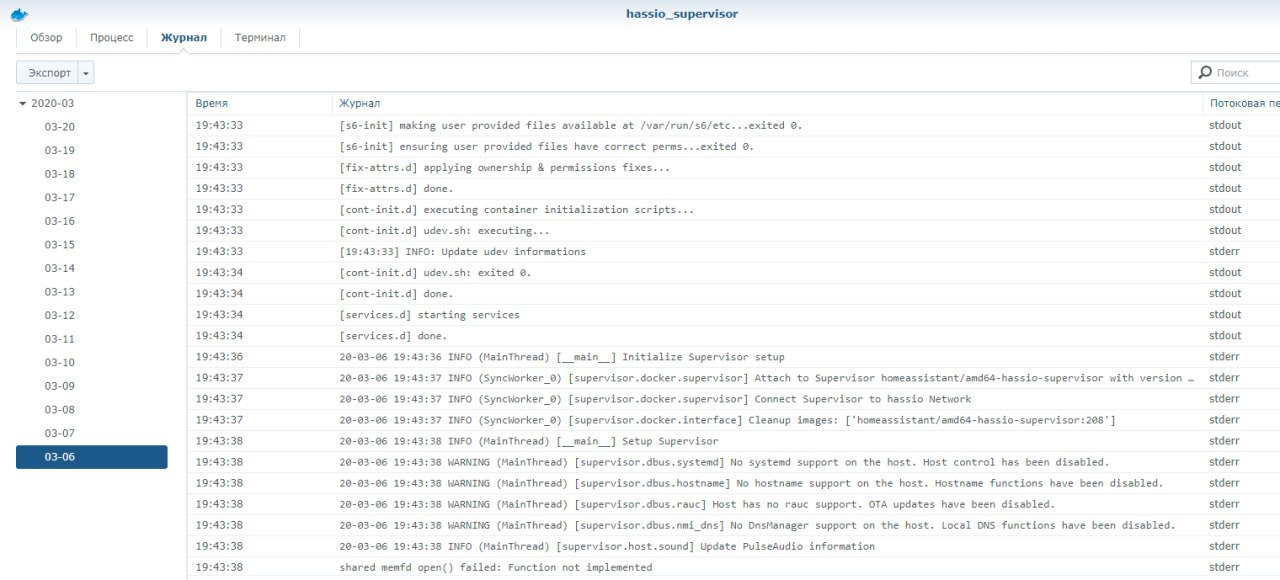Select log date 03-13
The image size is (1280, 580).
tap(60, 292)
